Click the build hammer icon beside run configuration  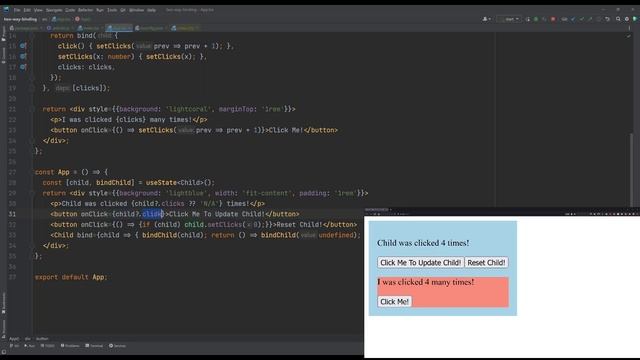pyautogui.click(x=528, y=19)
